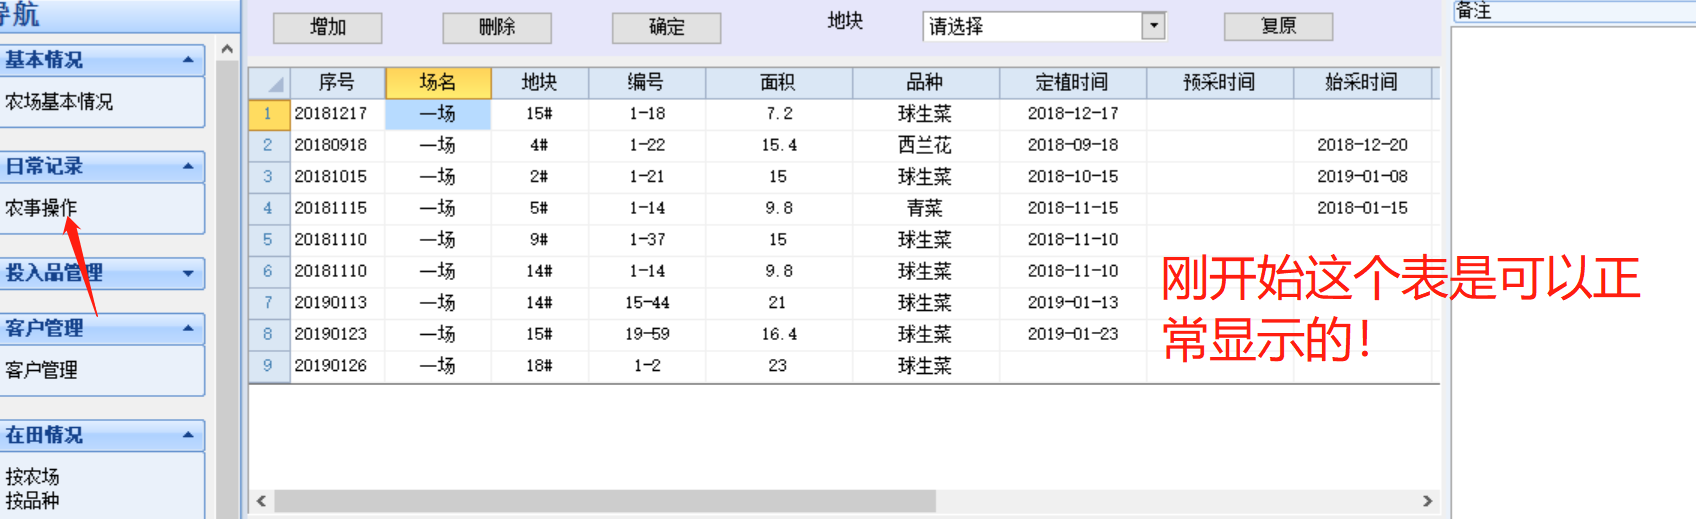
Task: Click 1-22 number cell
Action: click(x=646, y=145)
